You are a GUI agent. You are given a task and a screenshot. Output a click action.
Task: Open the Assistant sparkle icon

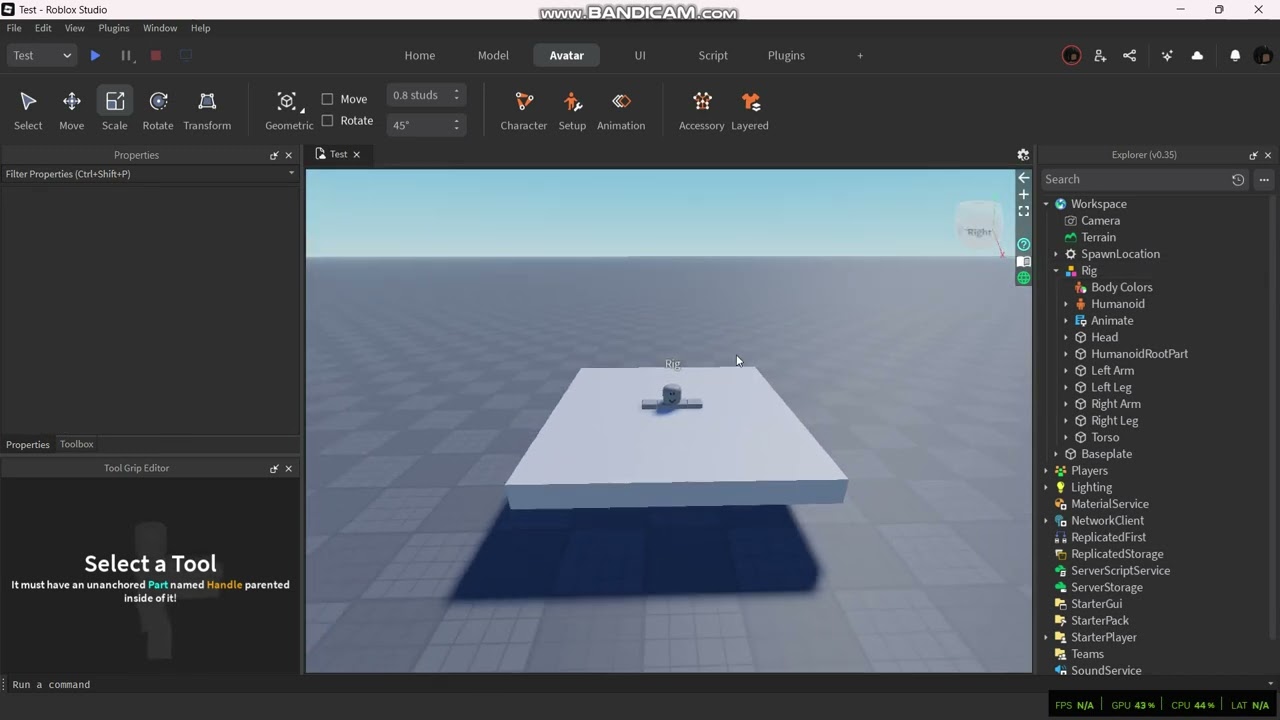click(x=1167, y=56)
